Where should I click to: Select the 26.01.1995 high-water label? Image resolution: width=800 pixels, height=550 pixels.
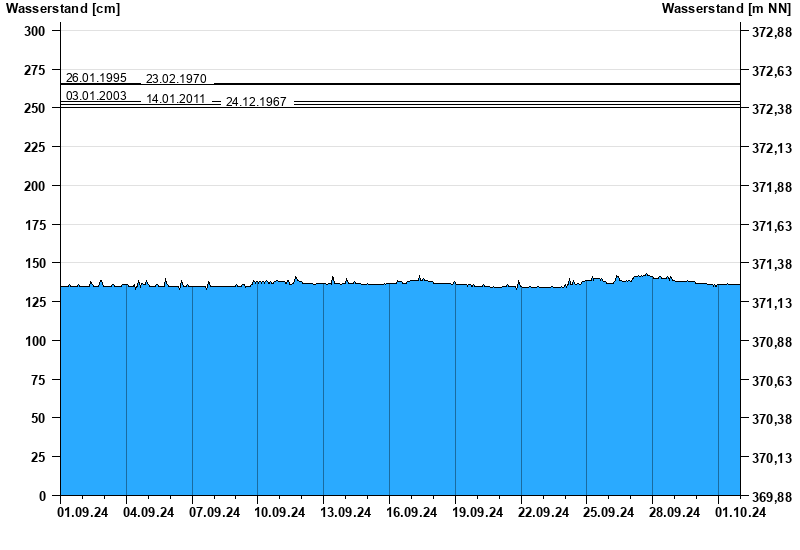coord(96,78)
